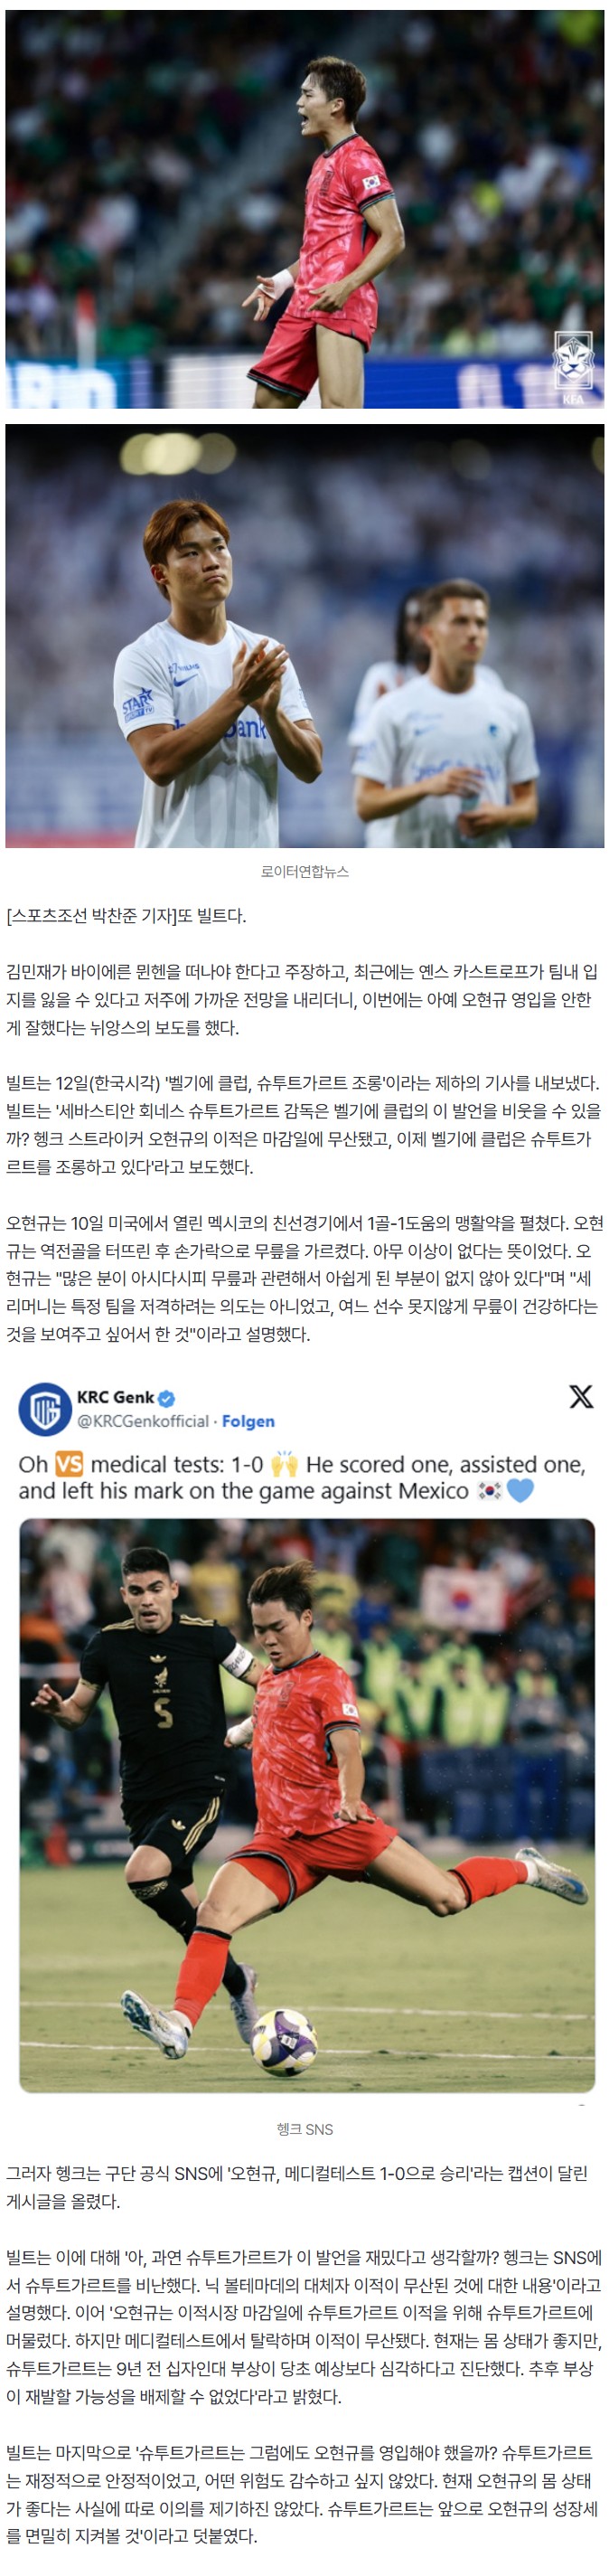
Task: Follow KRC Genk via the Folgen link
Action: 248,1421
